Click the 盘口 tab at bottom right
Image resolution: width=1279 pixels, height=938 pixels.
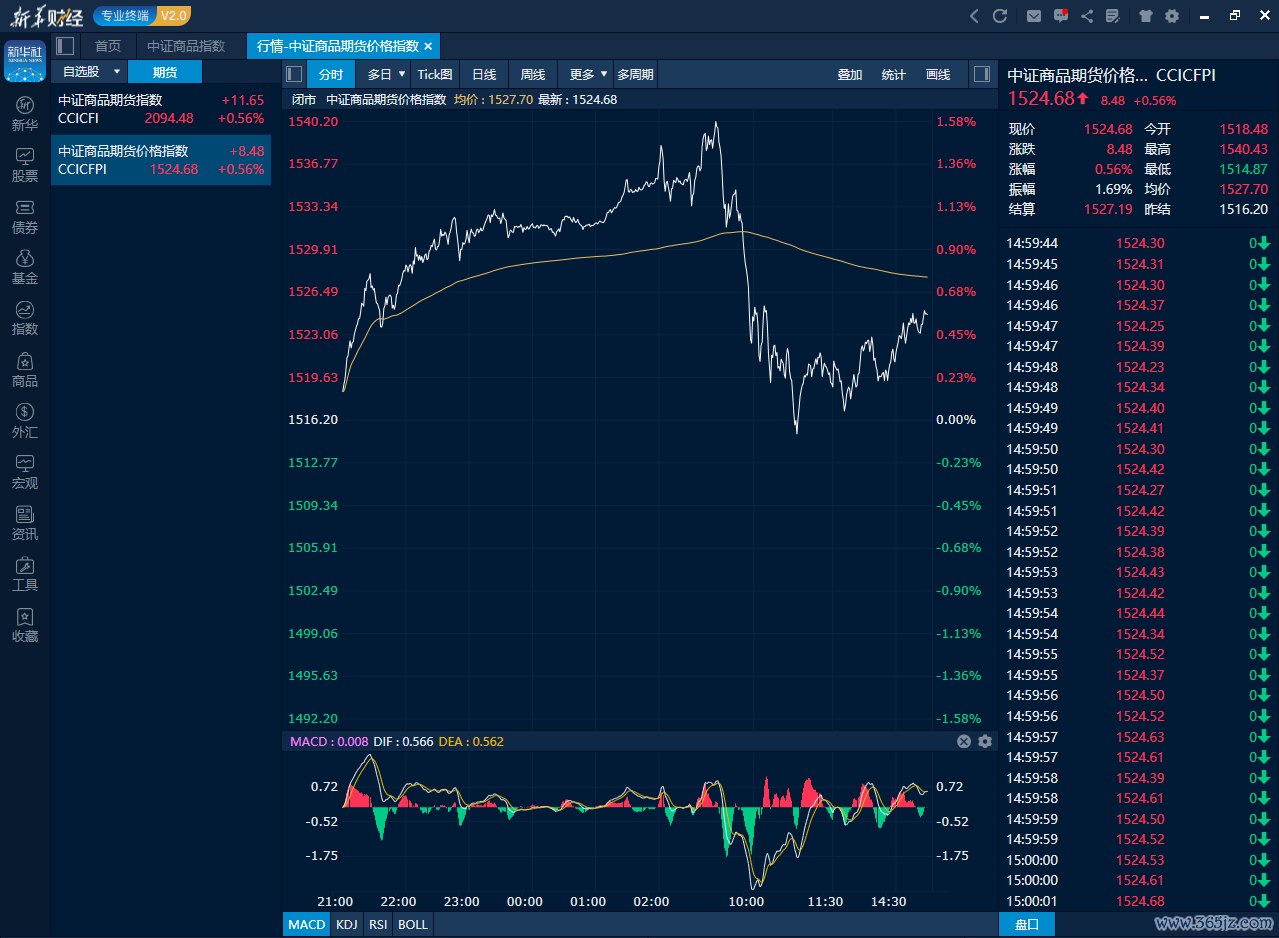pyautogui.click(x=1027, y=924)
